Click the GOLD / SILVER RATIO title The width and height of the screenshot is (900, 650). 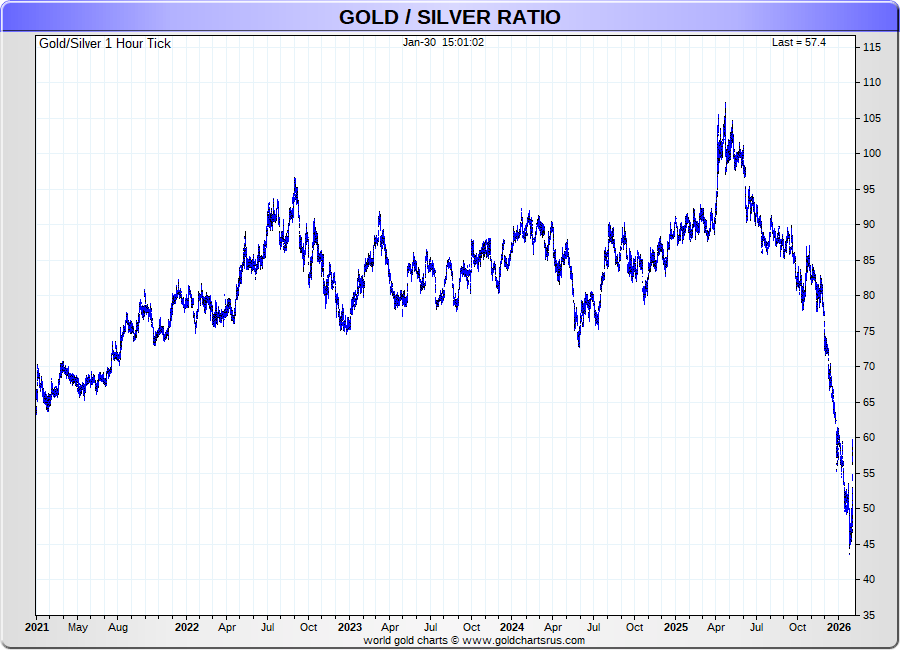click(449, 17)
